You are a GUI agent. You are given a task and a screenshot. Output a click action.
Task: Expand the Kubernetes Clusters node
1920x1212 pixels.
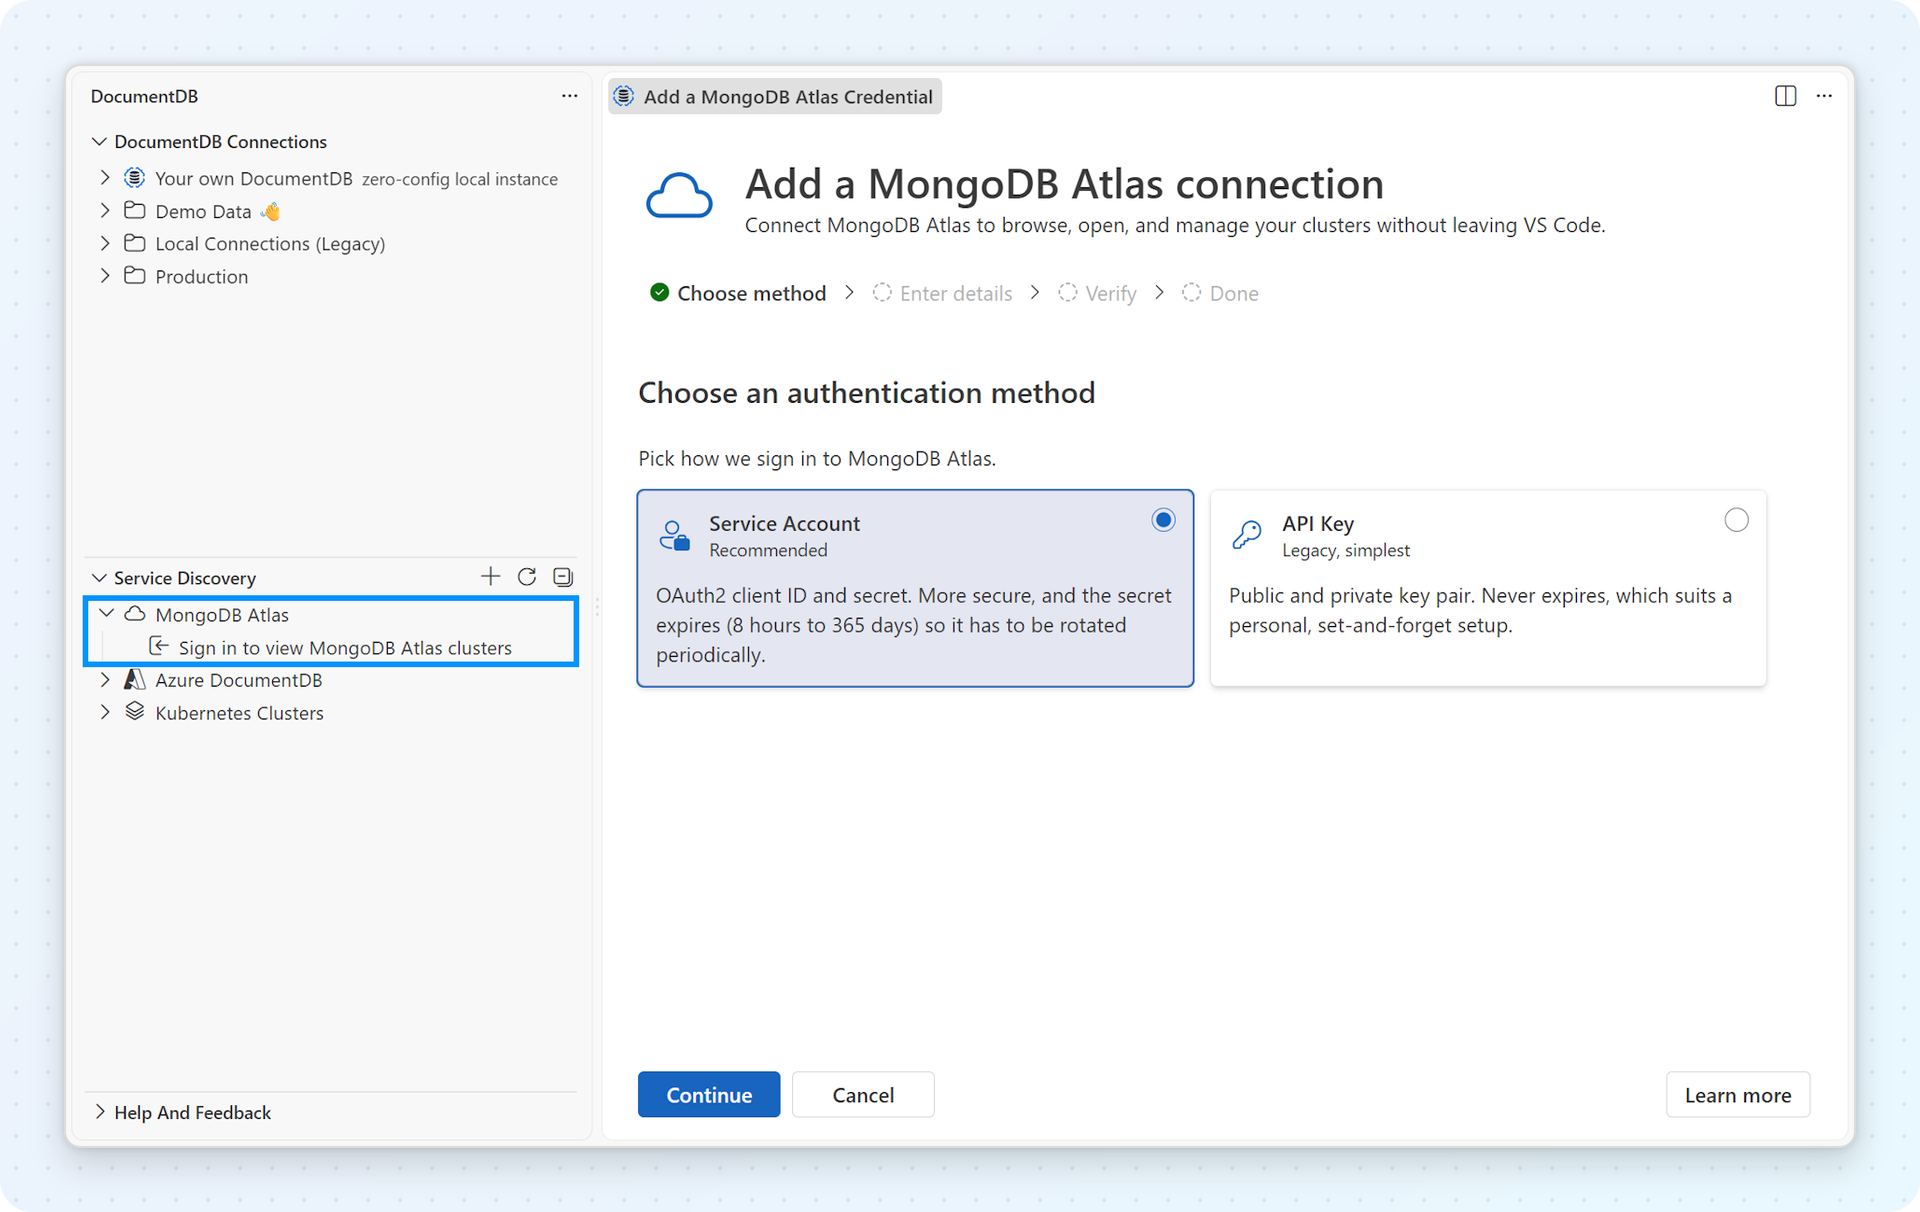pyautogui.click(x=105, y=712)
